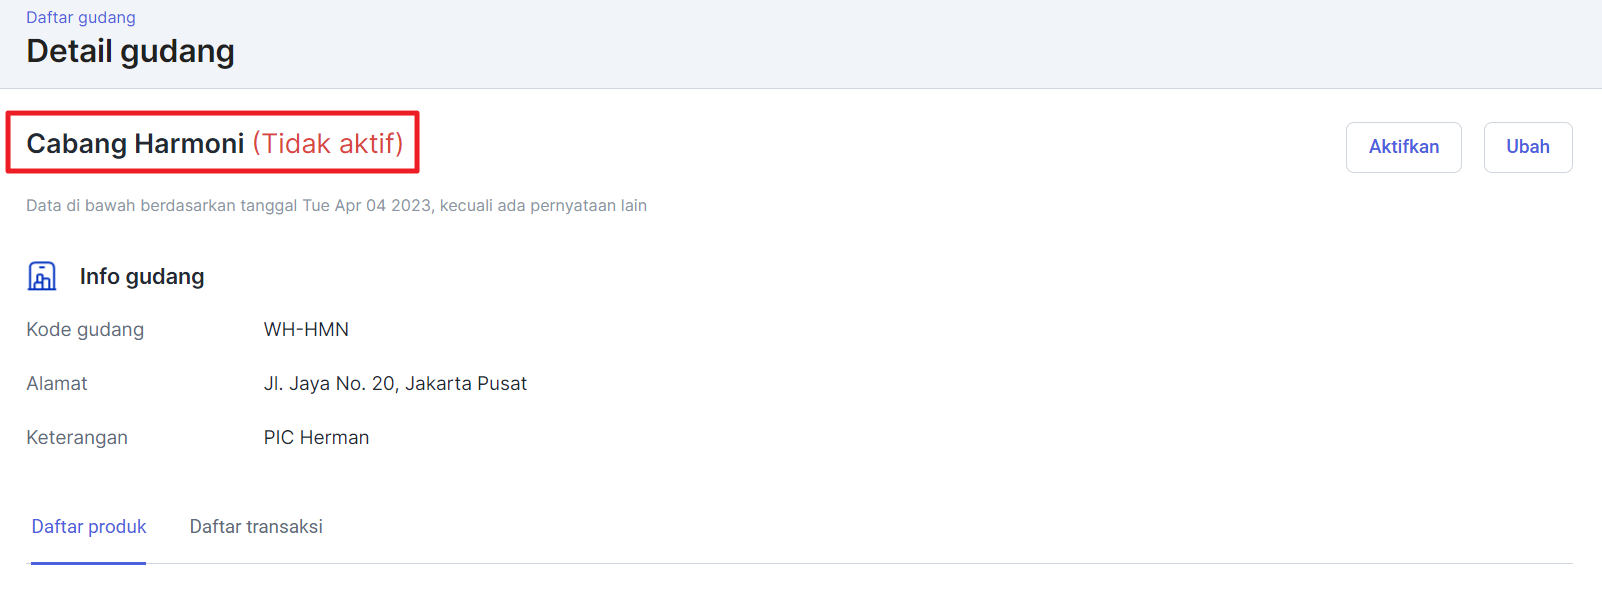Click the red (Tidak aktif) status label

(x=328, y=144)
